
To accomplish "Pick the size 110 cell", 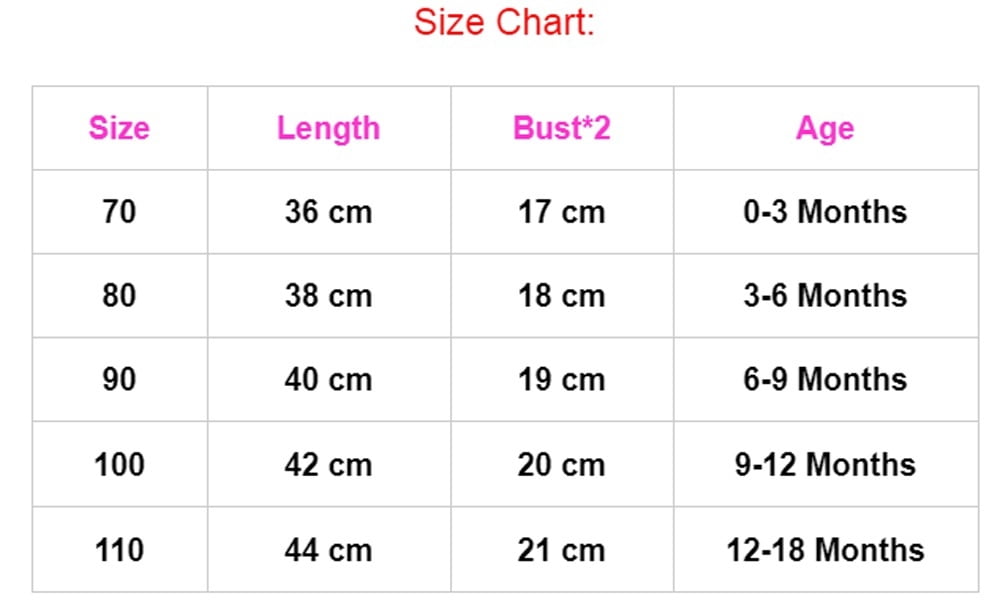I will (x=119, y=550).
